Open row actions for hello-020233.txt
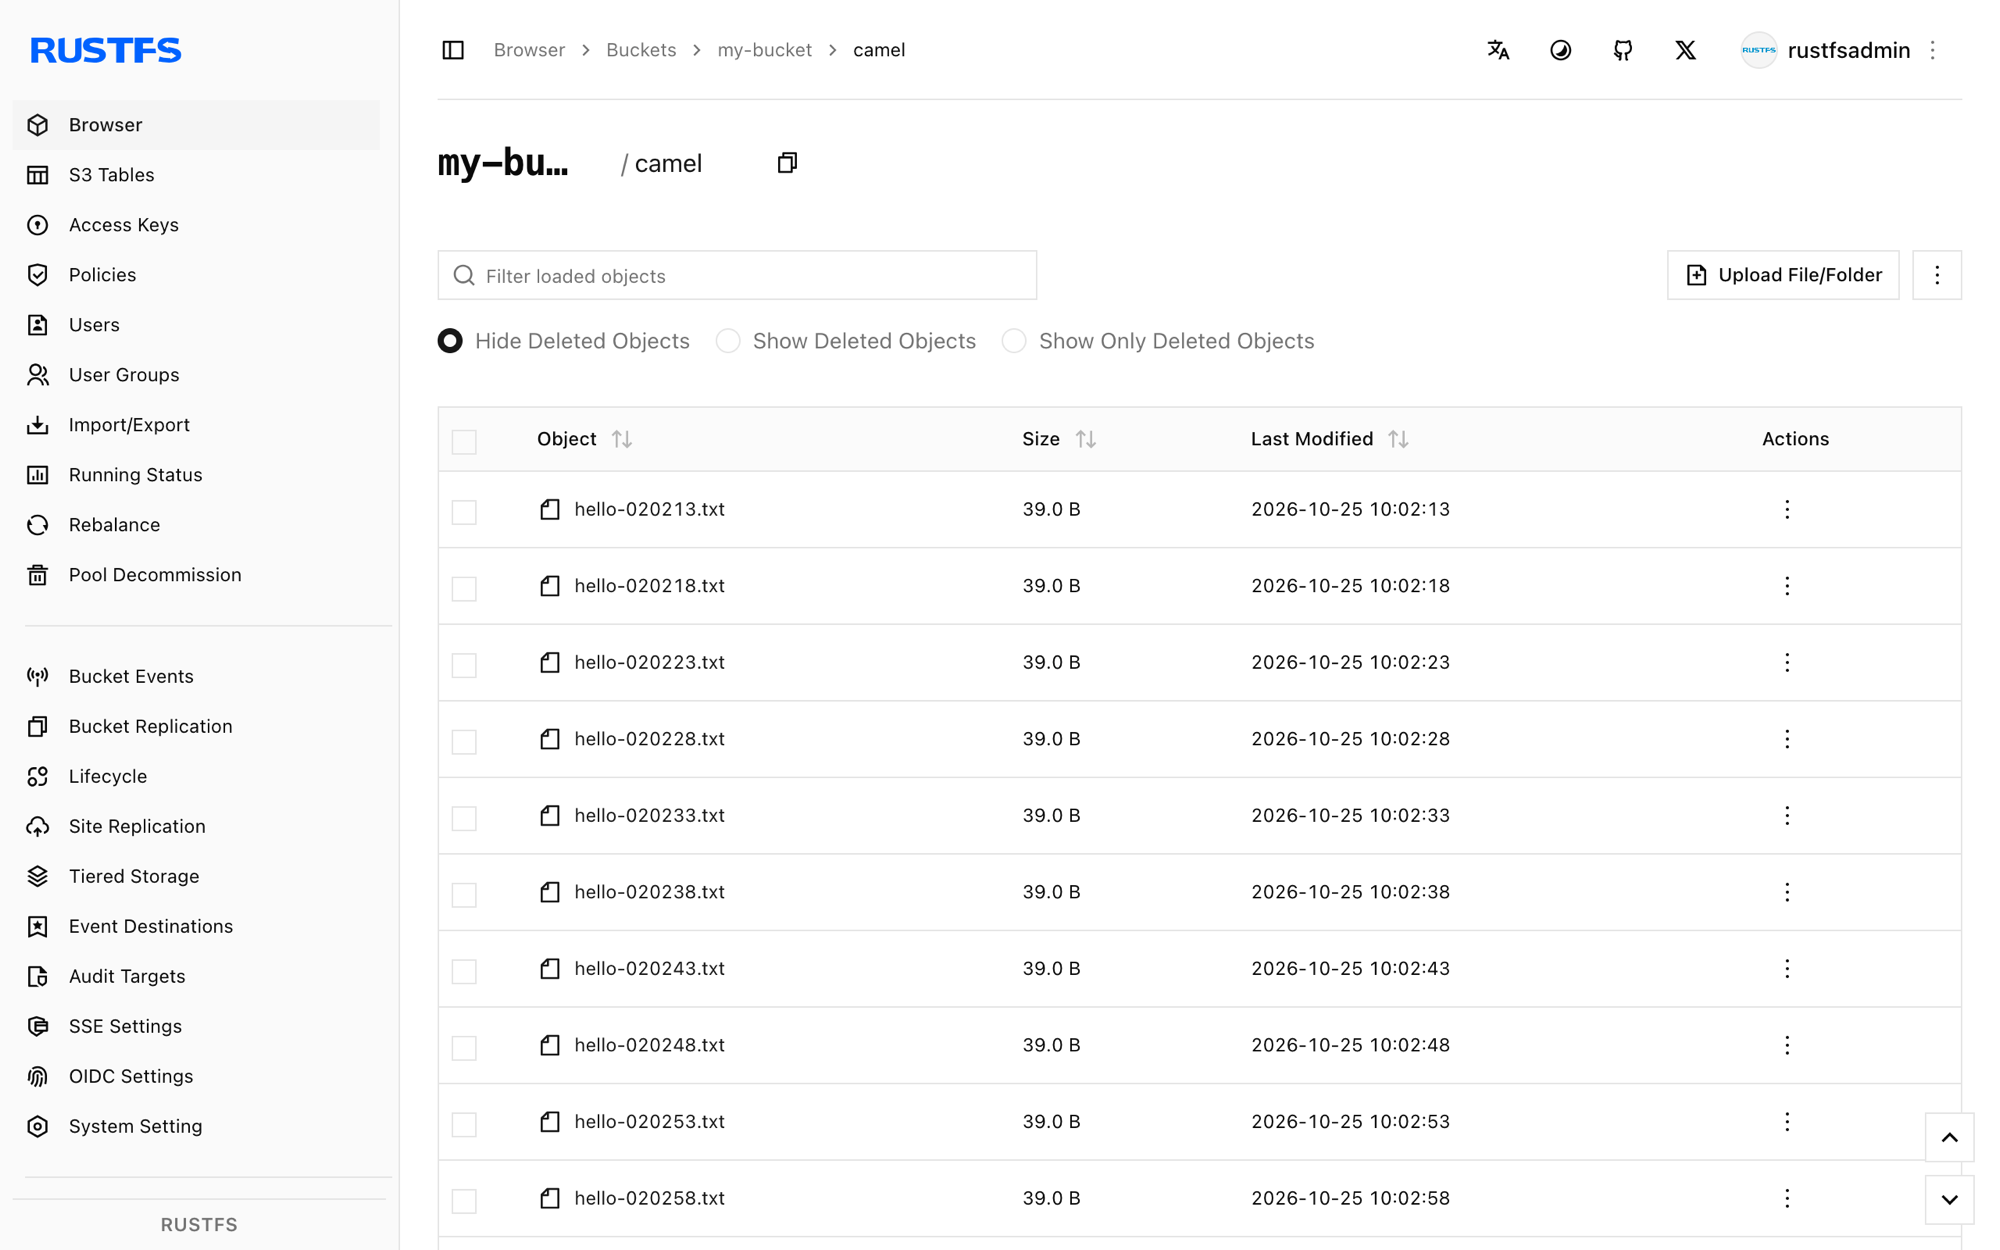 [1787, 815]
